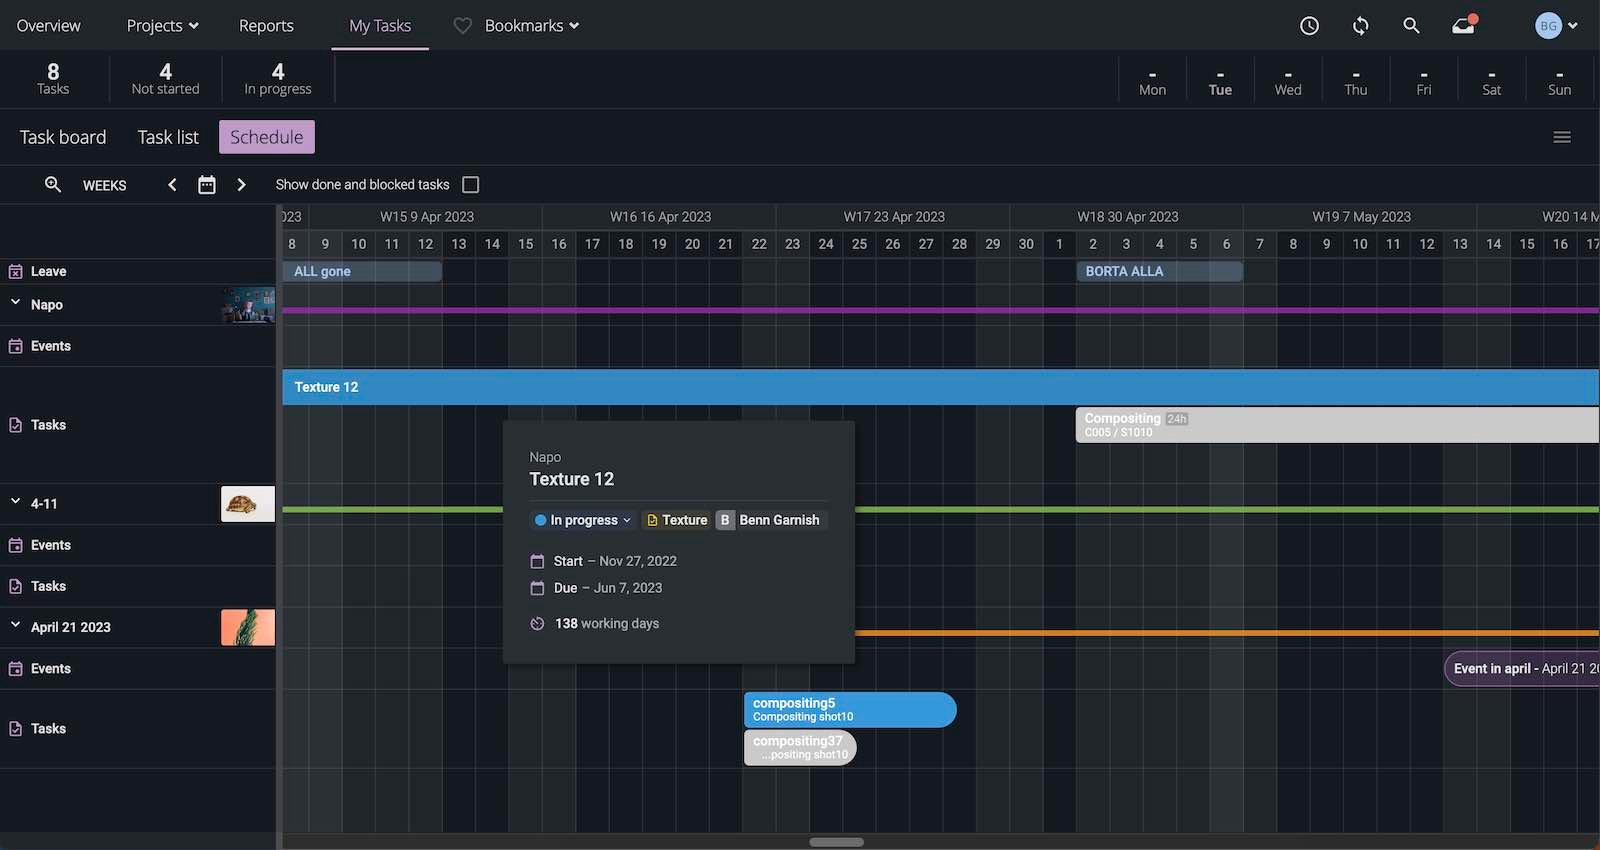Click the horizontal scrollbar handle
1600x850 pixels.
point(836,842)
